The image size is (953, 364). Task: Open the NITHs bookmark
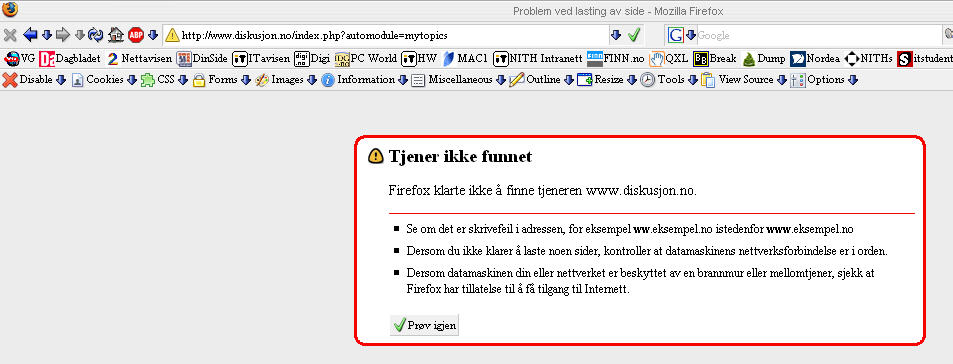coord(869,59)
